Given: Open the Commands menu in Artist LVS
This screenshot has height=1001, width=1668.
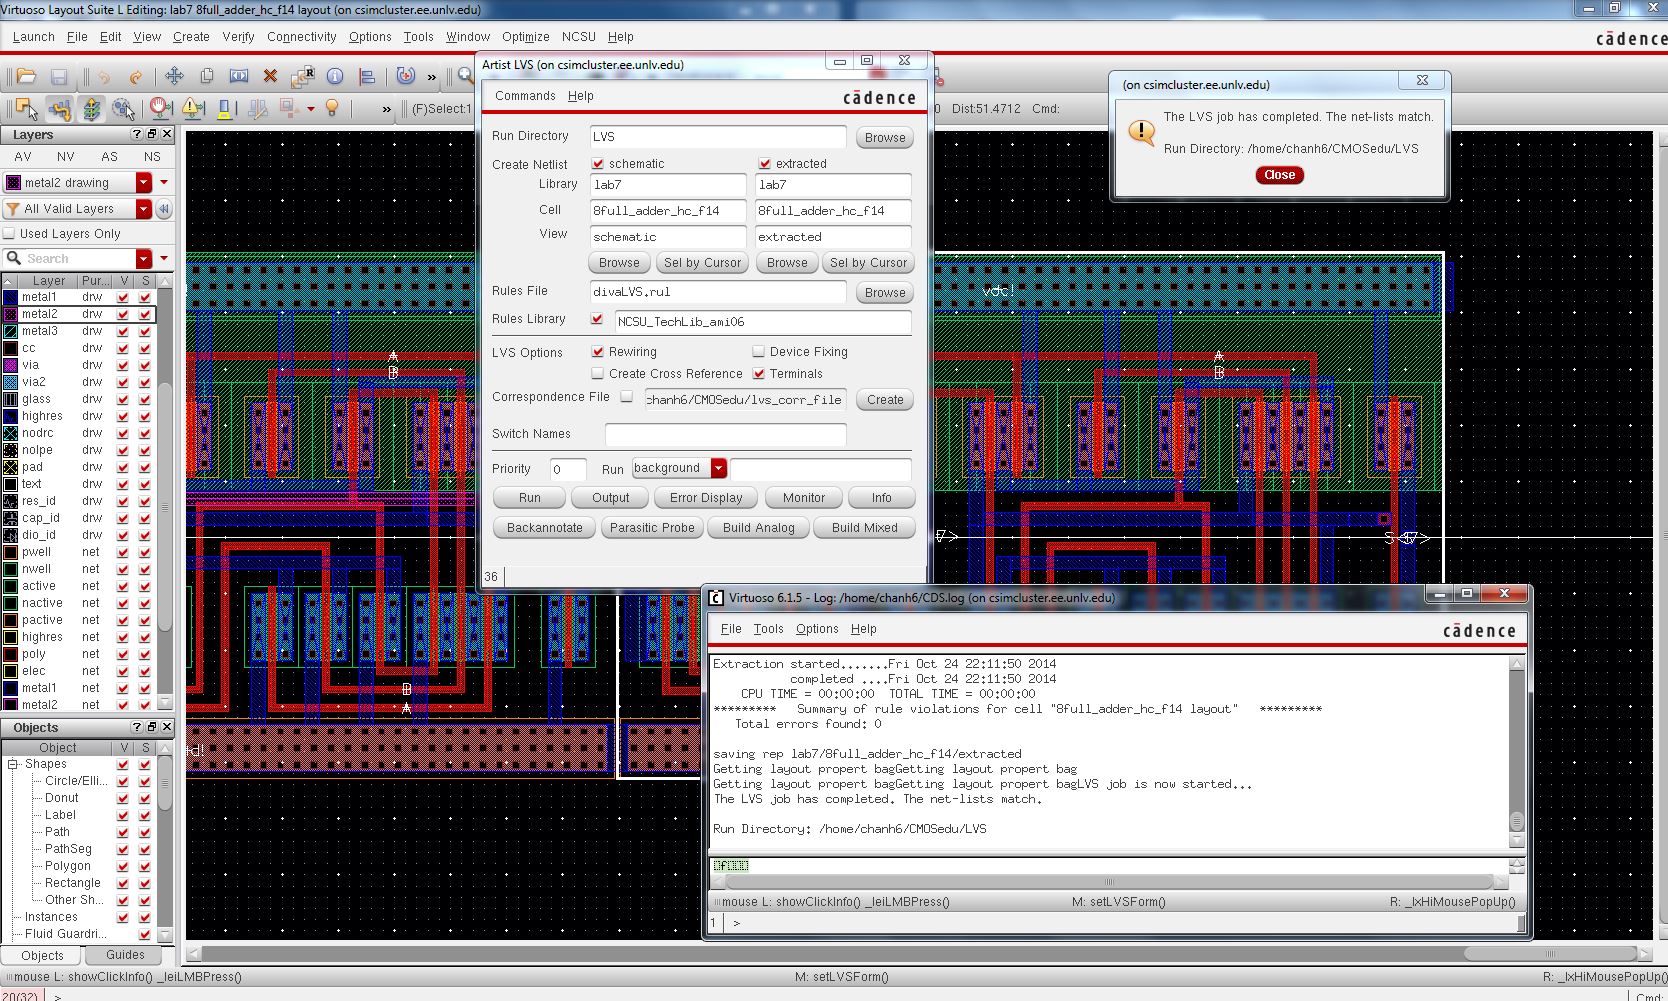Looking at the screenshot, I should pos(524,96).
